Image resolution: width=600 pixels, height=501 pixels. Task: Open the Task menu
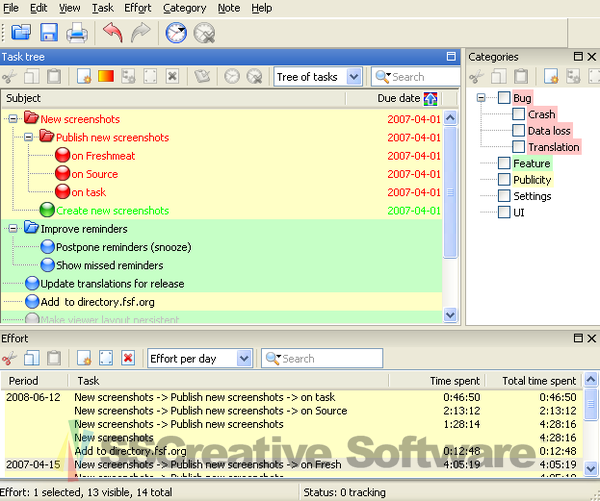(x=103, y=8)
